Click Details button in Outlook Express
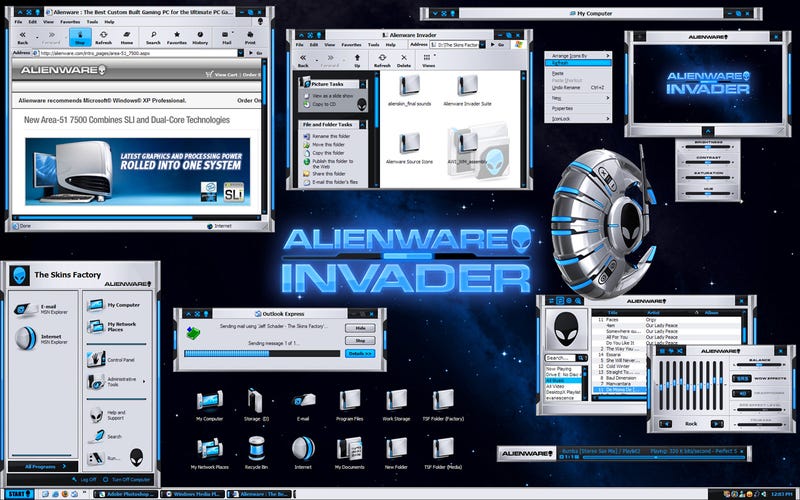The height and width of the screenshot is (500, 800). point(360,353)
